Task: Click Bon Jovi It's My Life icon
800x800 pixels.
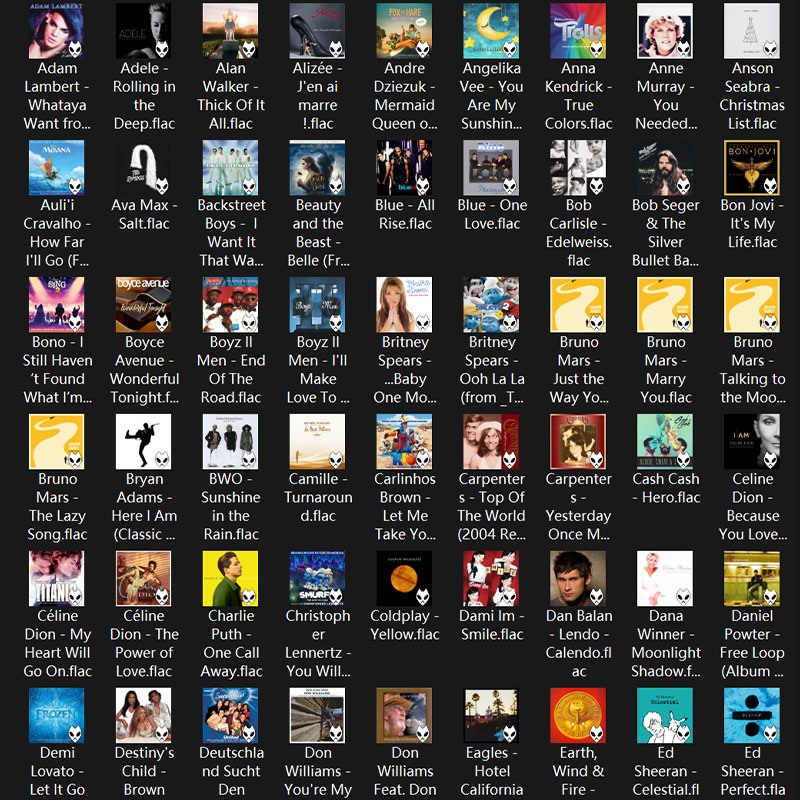Action: coord(752,168)
